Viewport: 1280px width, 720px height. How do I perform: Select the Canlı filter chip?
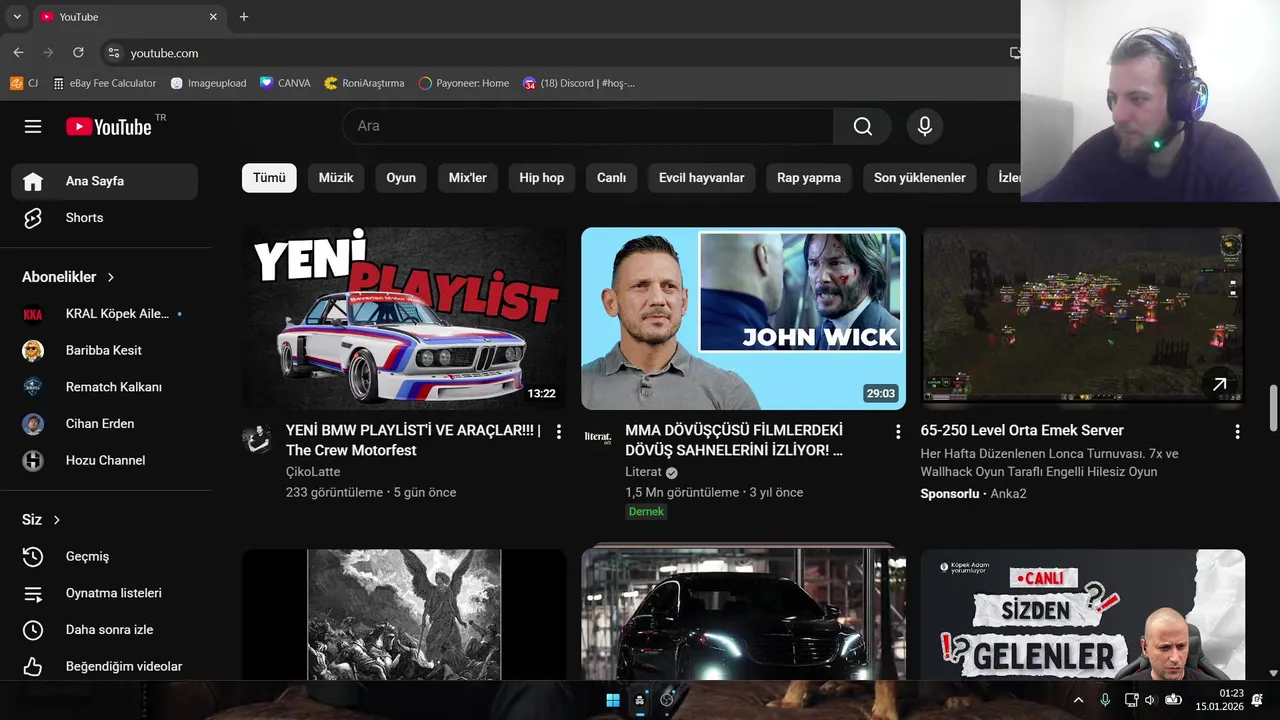pyautogui.click(x=611, y=178)
